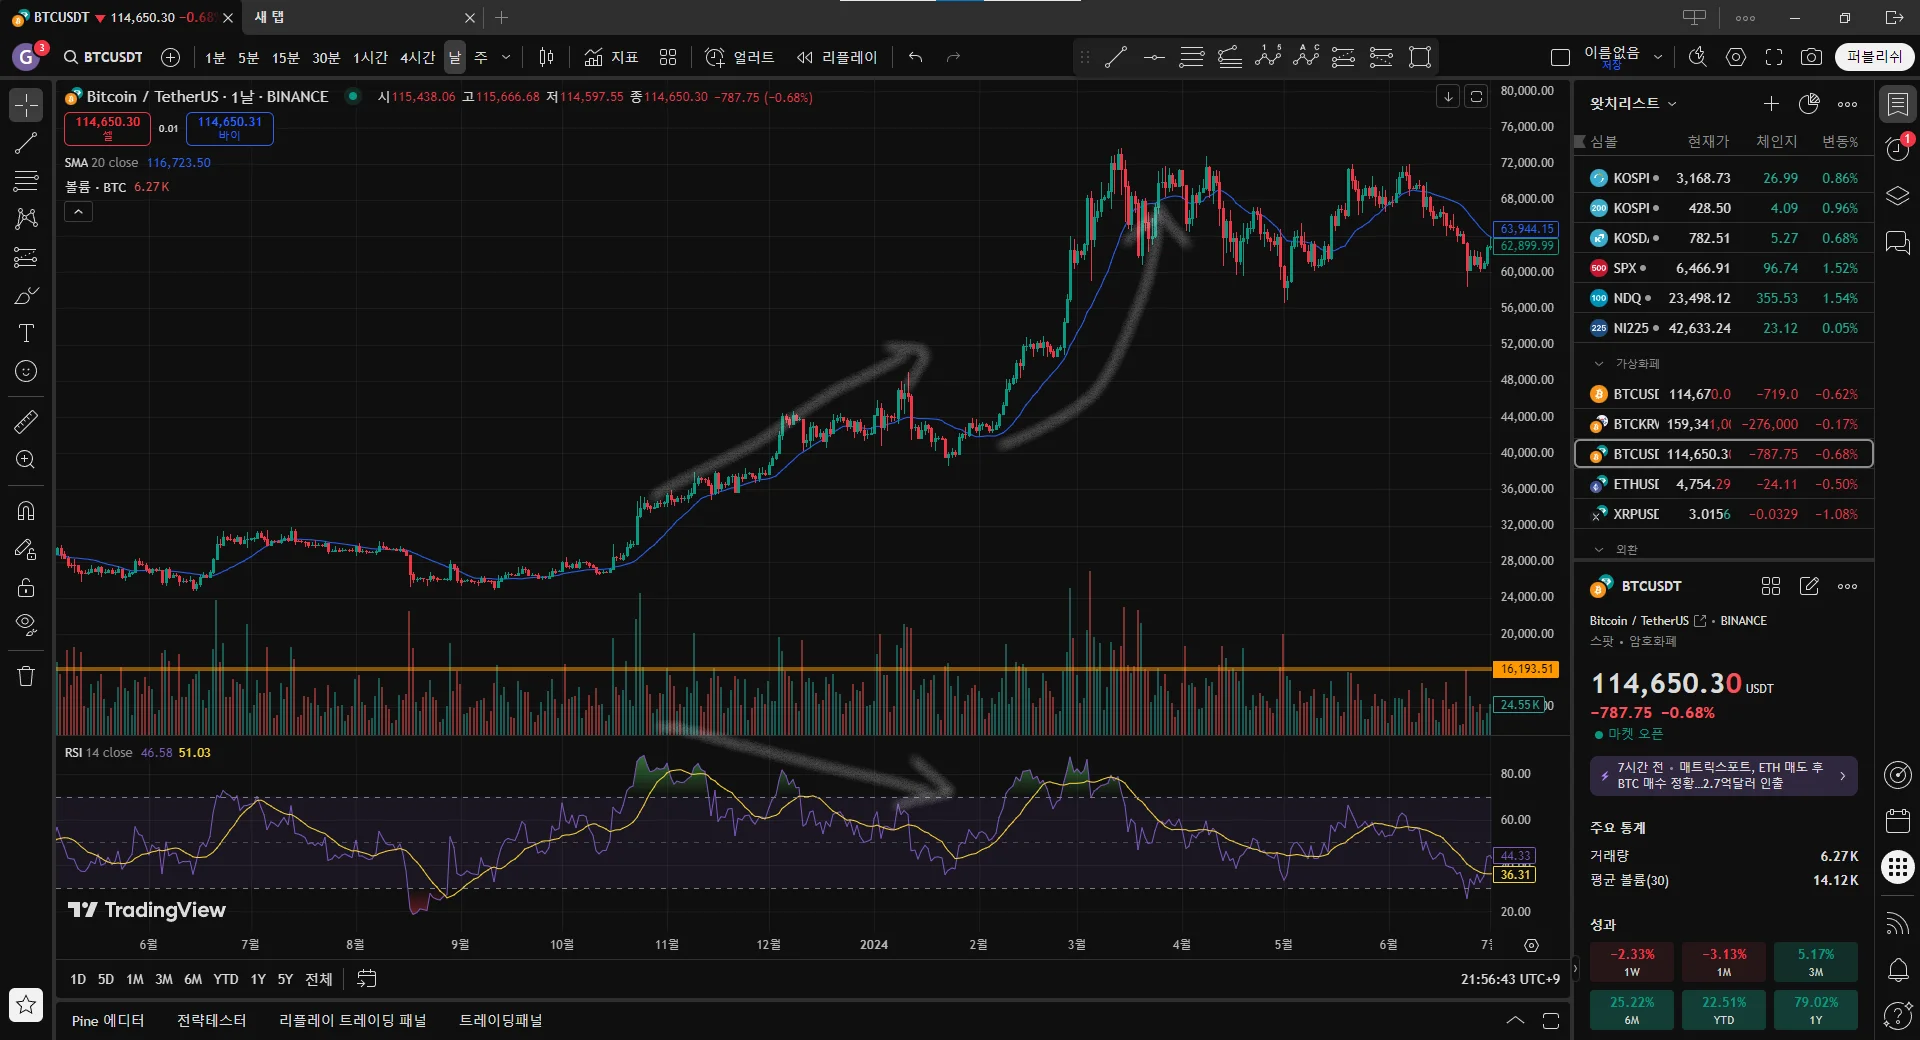Hide all drawings with eye icon
This screenshot has width=1920, height=1040.
click(x=26, y=625)
